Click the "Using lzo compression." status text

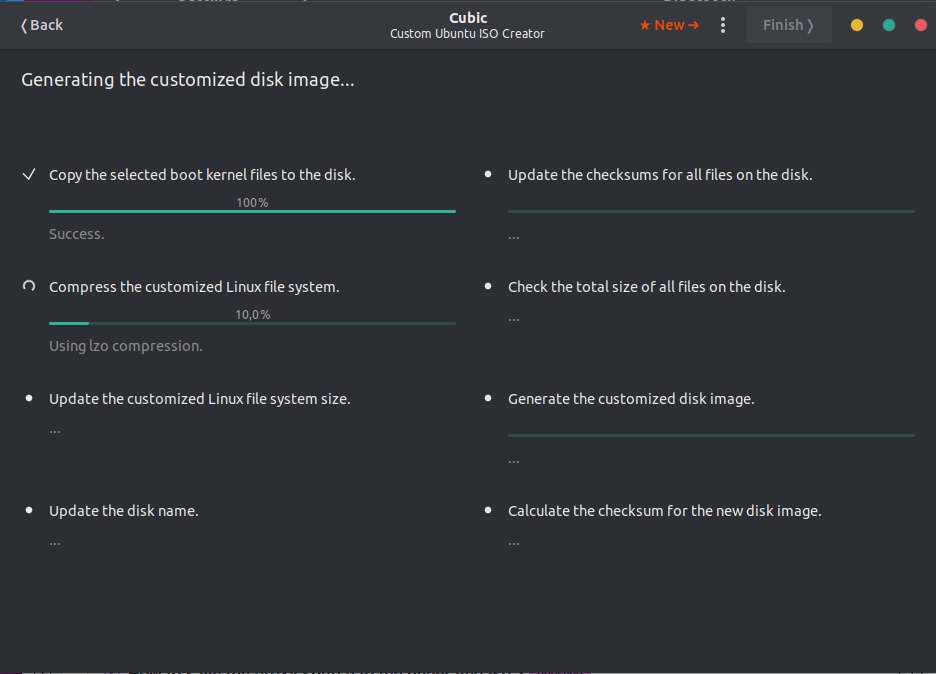pos(126,346)
